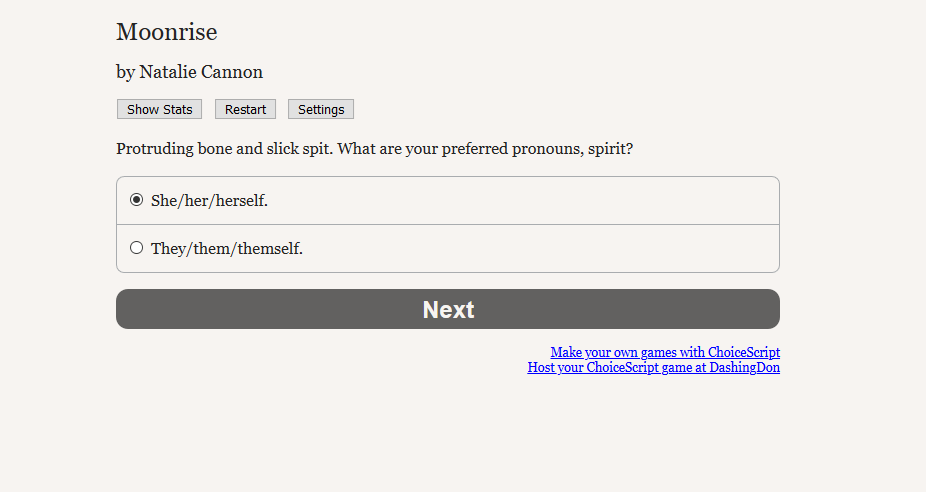Click the She/her/herself option label text

tap(209, 201)
